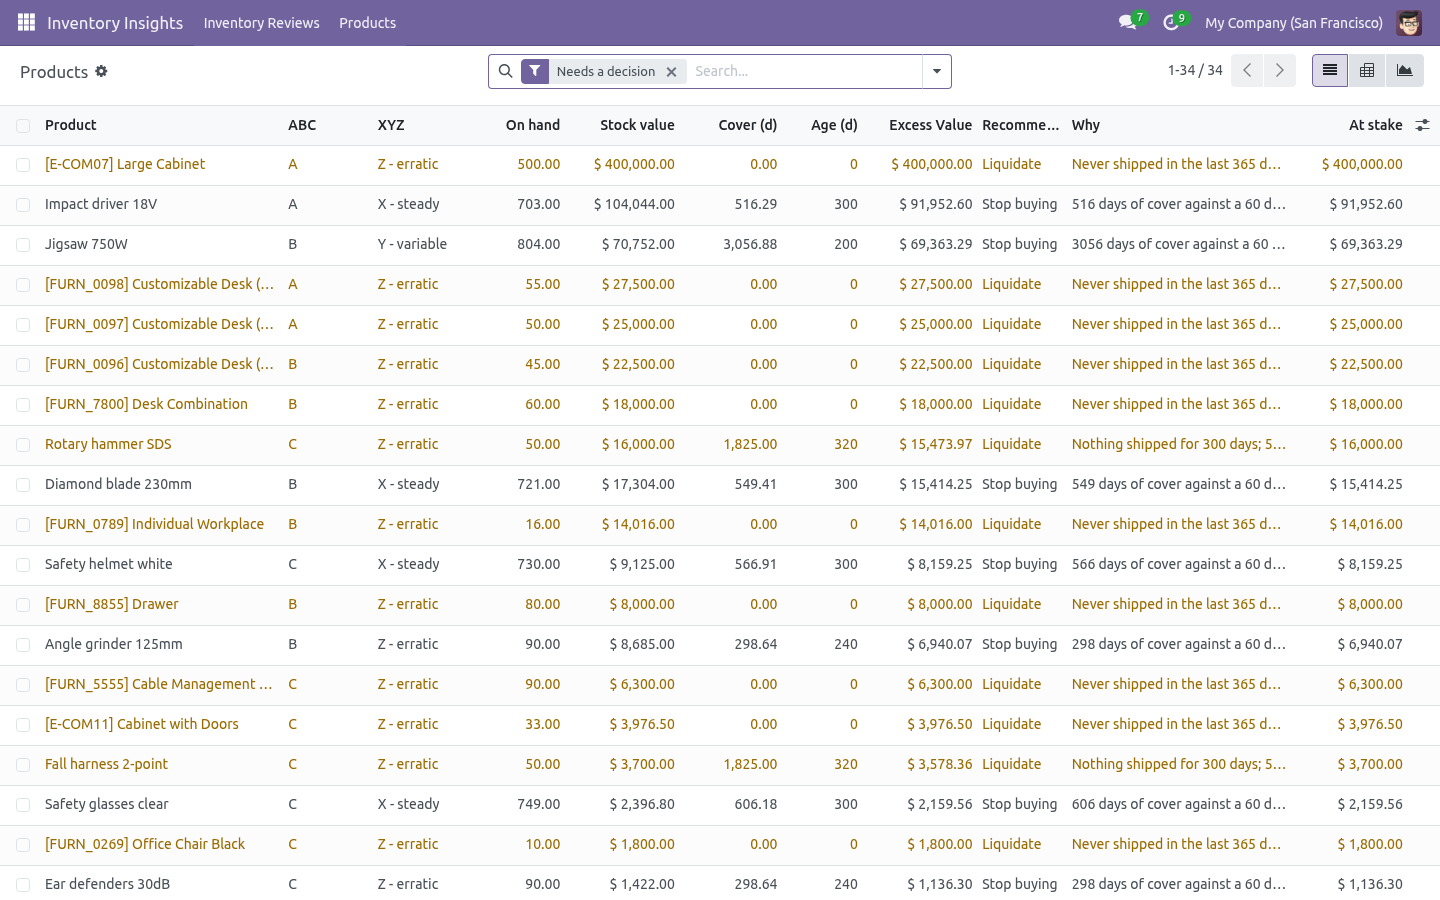The height and width of the screenshot is (900, 1440).
Task: Go to the next page arrow
Action: pos(1280,70)
